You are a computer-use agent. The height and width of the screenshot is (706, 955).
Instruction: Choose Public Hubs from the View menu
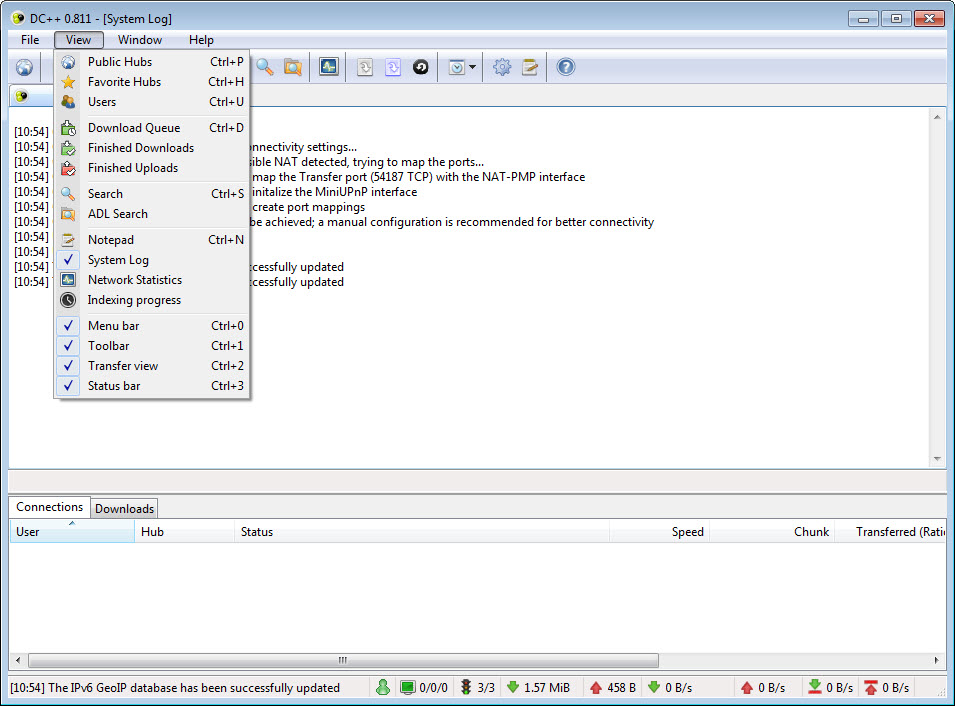tap(152, 62)
